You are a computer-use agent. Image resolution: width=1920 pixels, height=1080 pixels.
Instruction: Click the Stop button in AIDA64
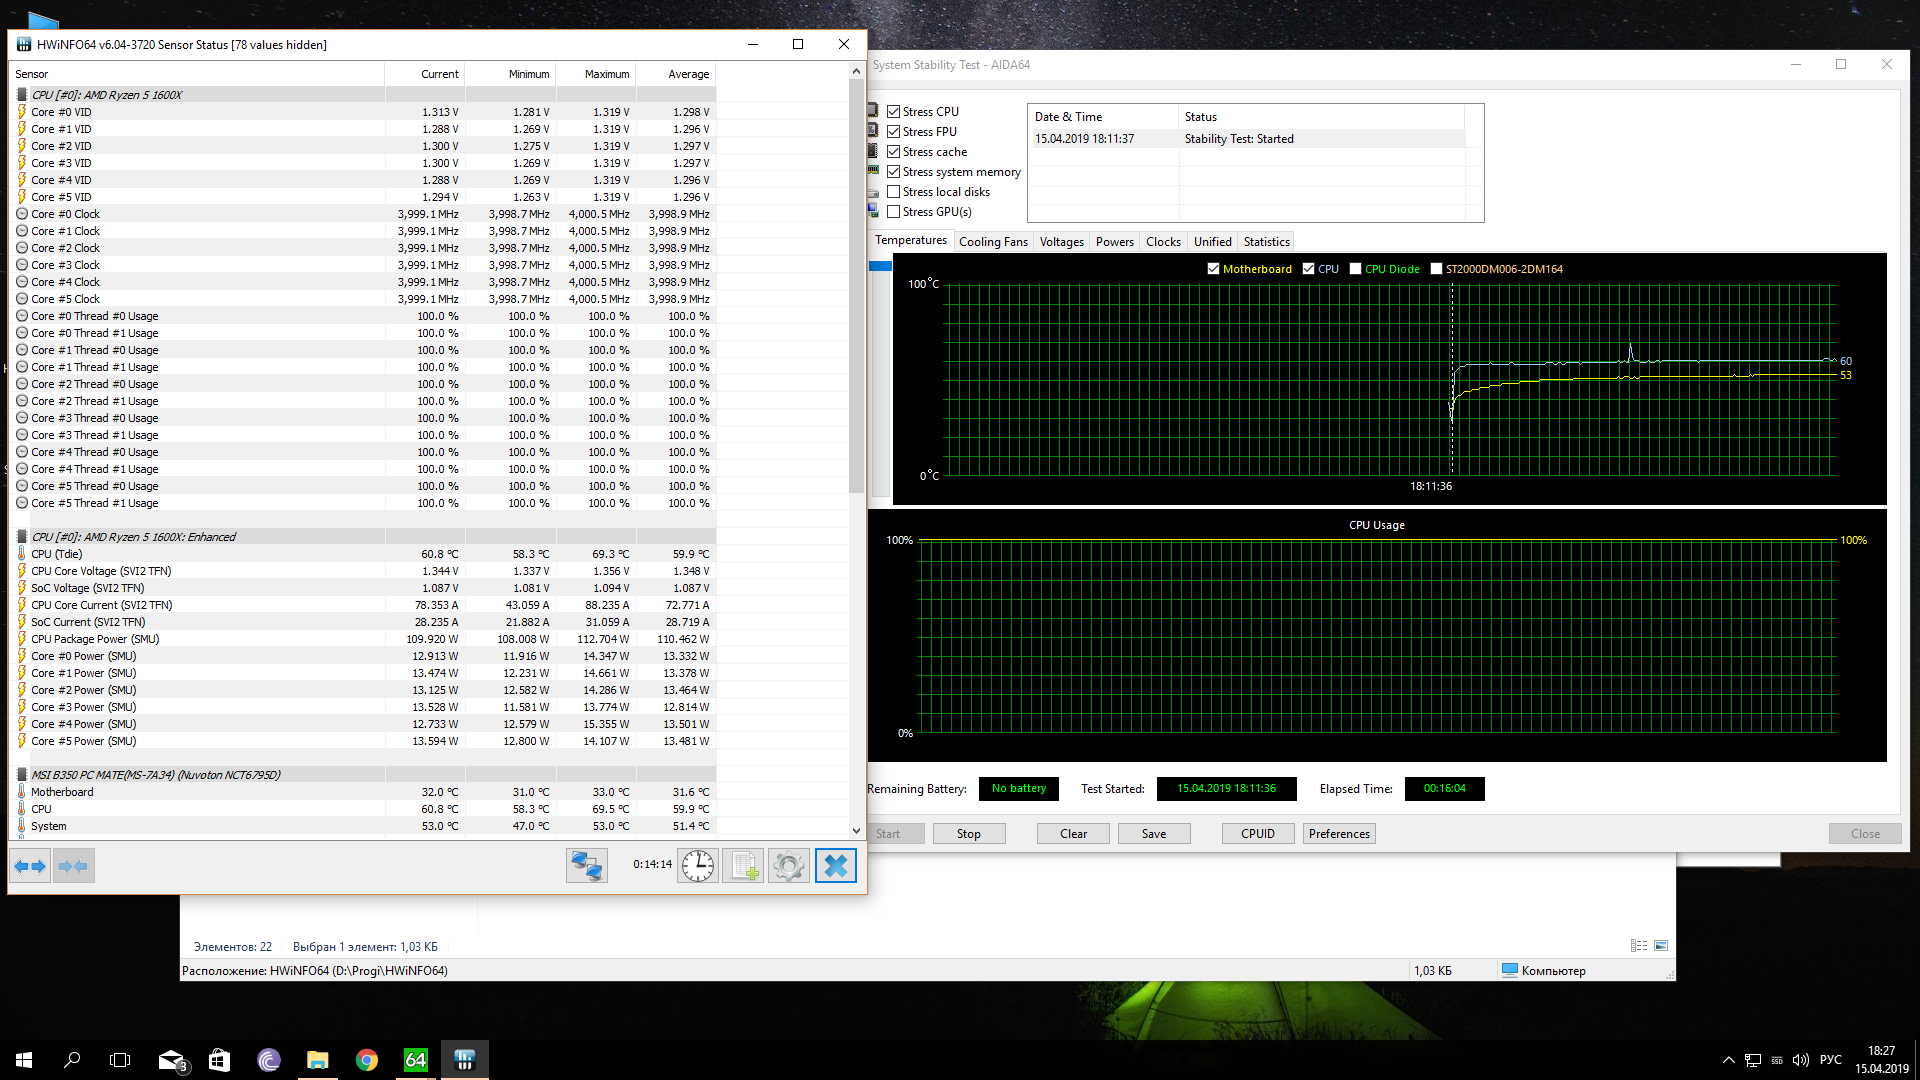[x=968, y=834]
